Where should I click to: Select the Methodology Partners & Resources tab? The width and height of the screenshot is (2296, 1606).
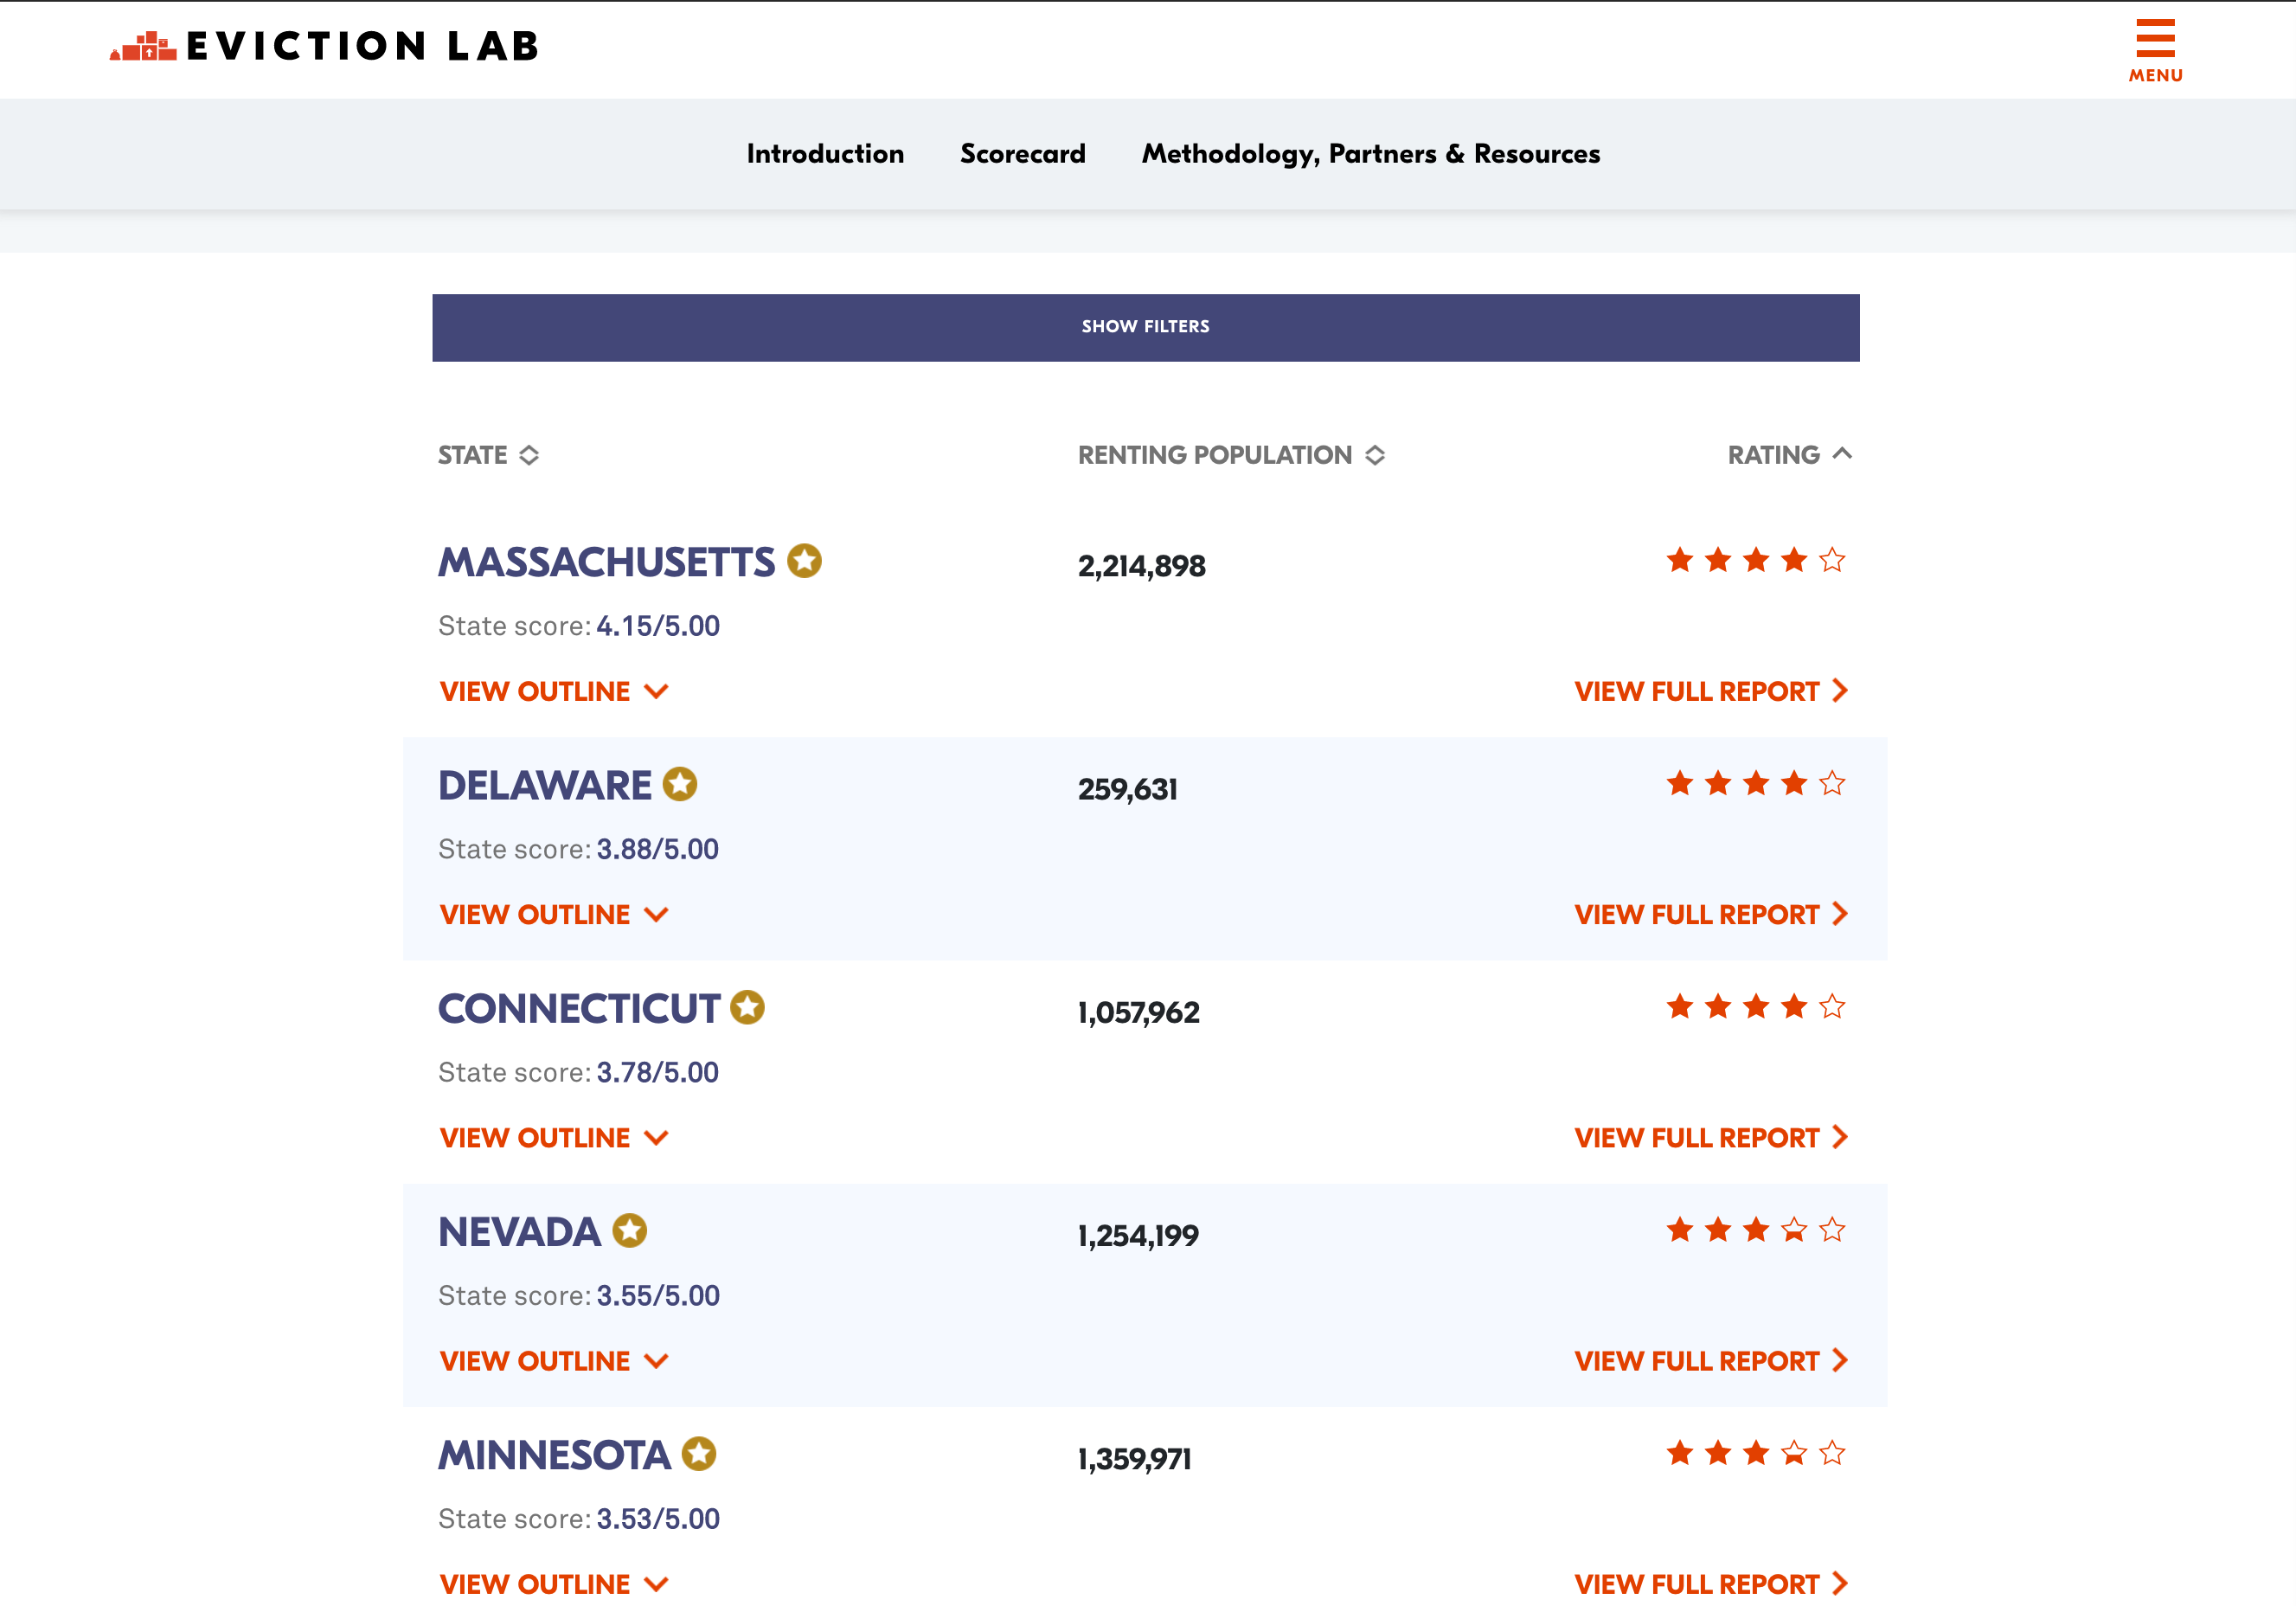click(1369, 154)
